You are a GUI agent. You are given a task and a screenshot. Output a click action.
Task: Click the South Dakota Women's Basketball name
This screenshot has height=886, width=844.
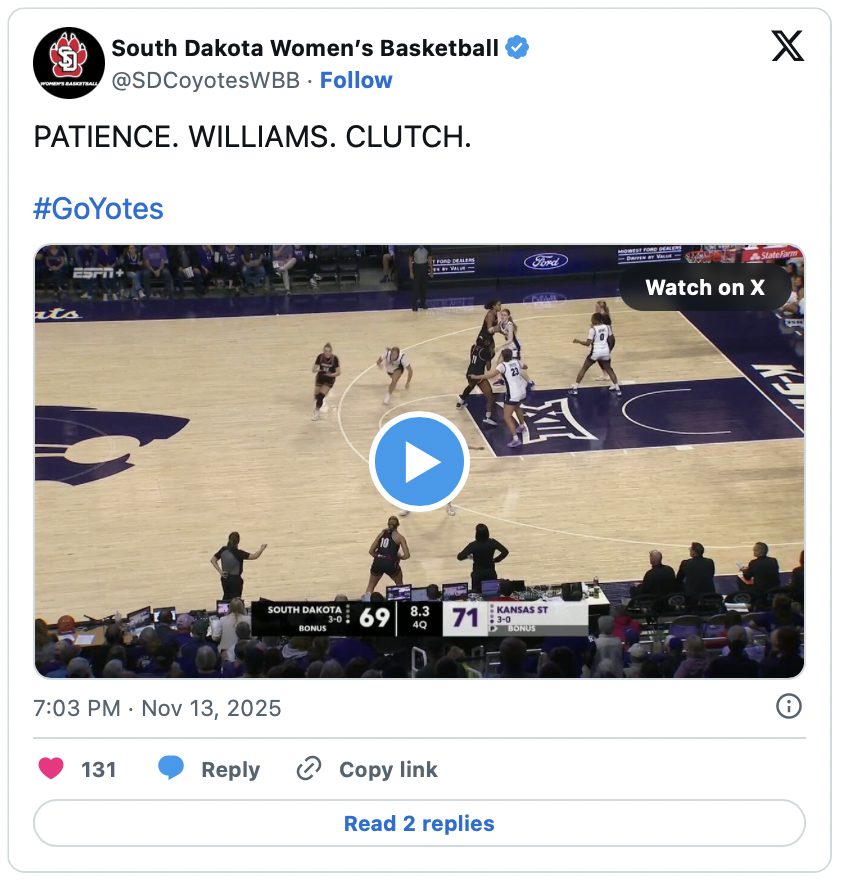click(304, 47)
